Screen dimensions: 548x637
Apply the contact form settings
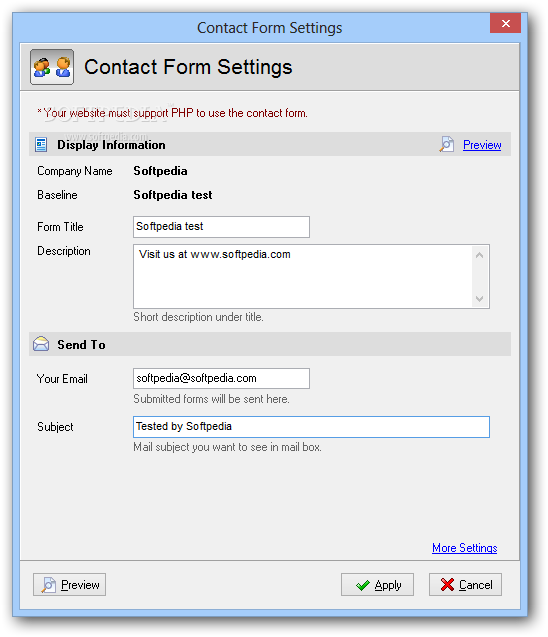coord(377,585)
